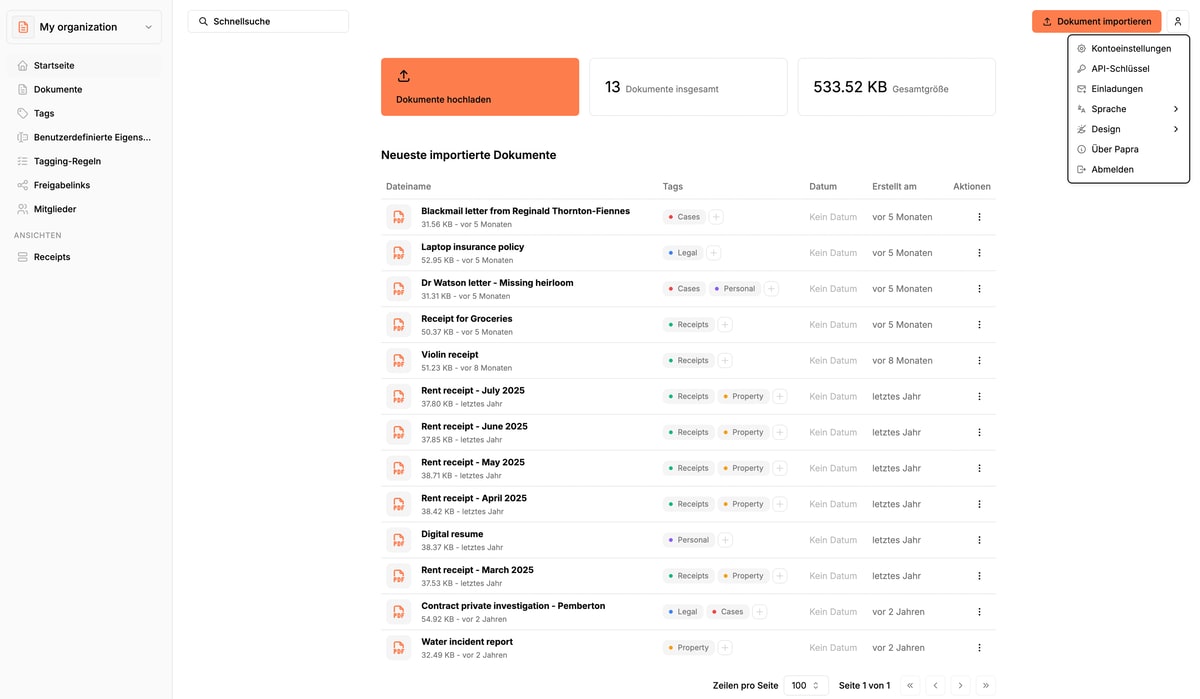Open rows per page dropdown showing 100

tap(806, 686)
